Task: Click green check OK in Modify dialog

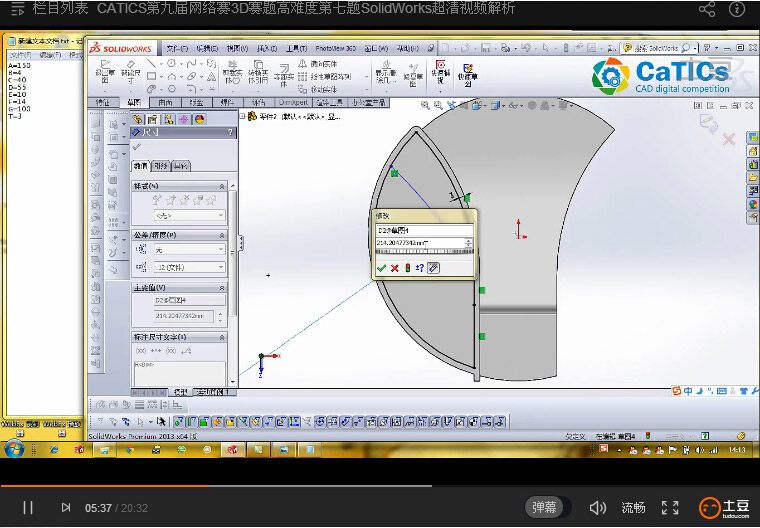Action: (x=381, y=268)
